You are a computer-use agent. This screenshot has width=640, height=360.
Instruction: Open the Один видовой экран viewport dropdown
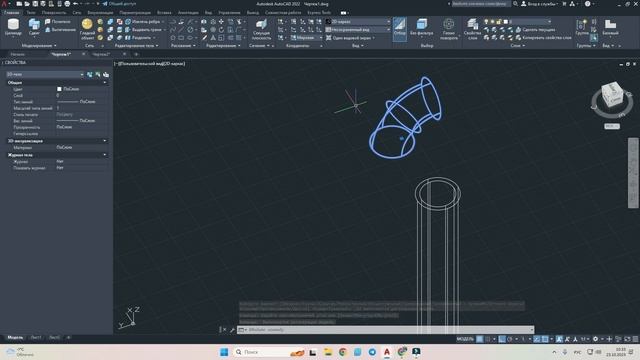(351, 38)
